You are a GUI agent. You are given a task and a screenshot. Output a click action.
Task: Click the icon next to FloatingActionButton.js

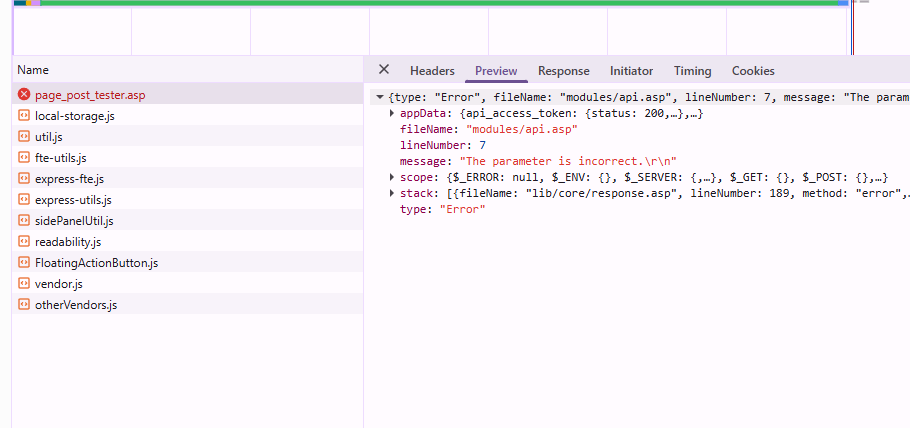(x=24, y=263)
